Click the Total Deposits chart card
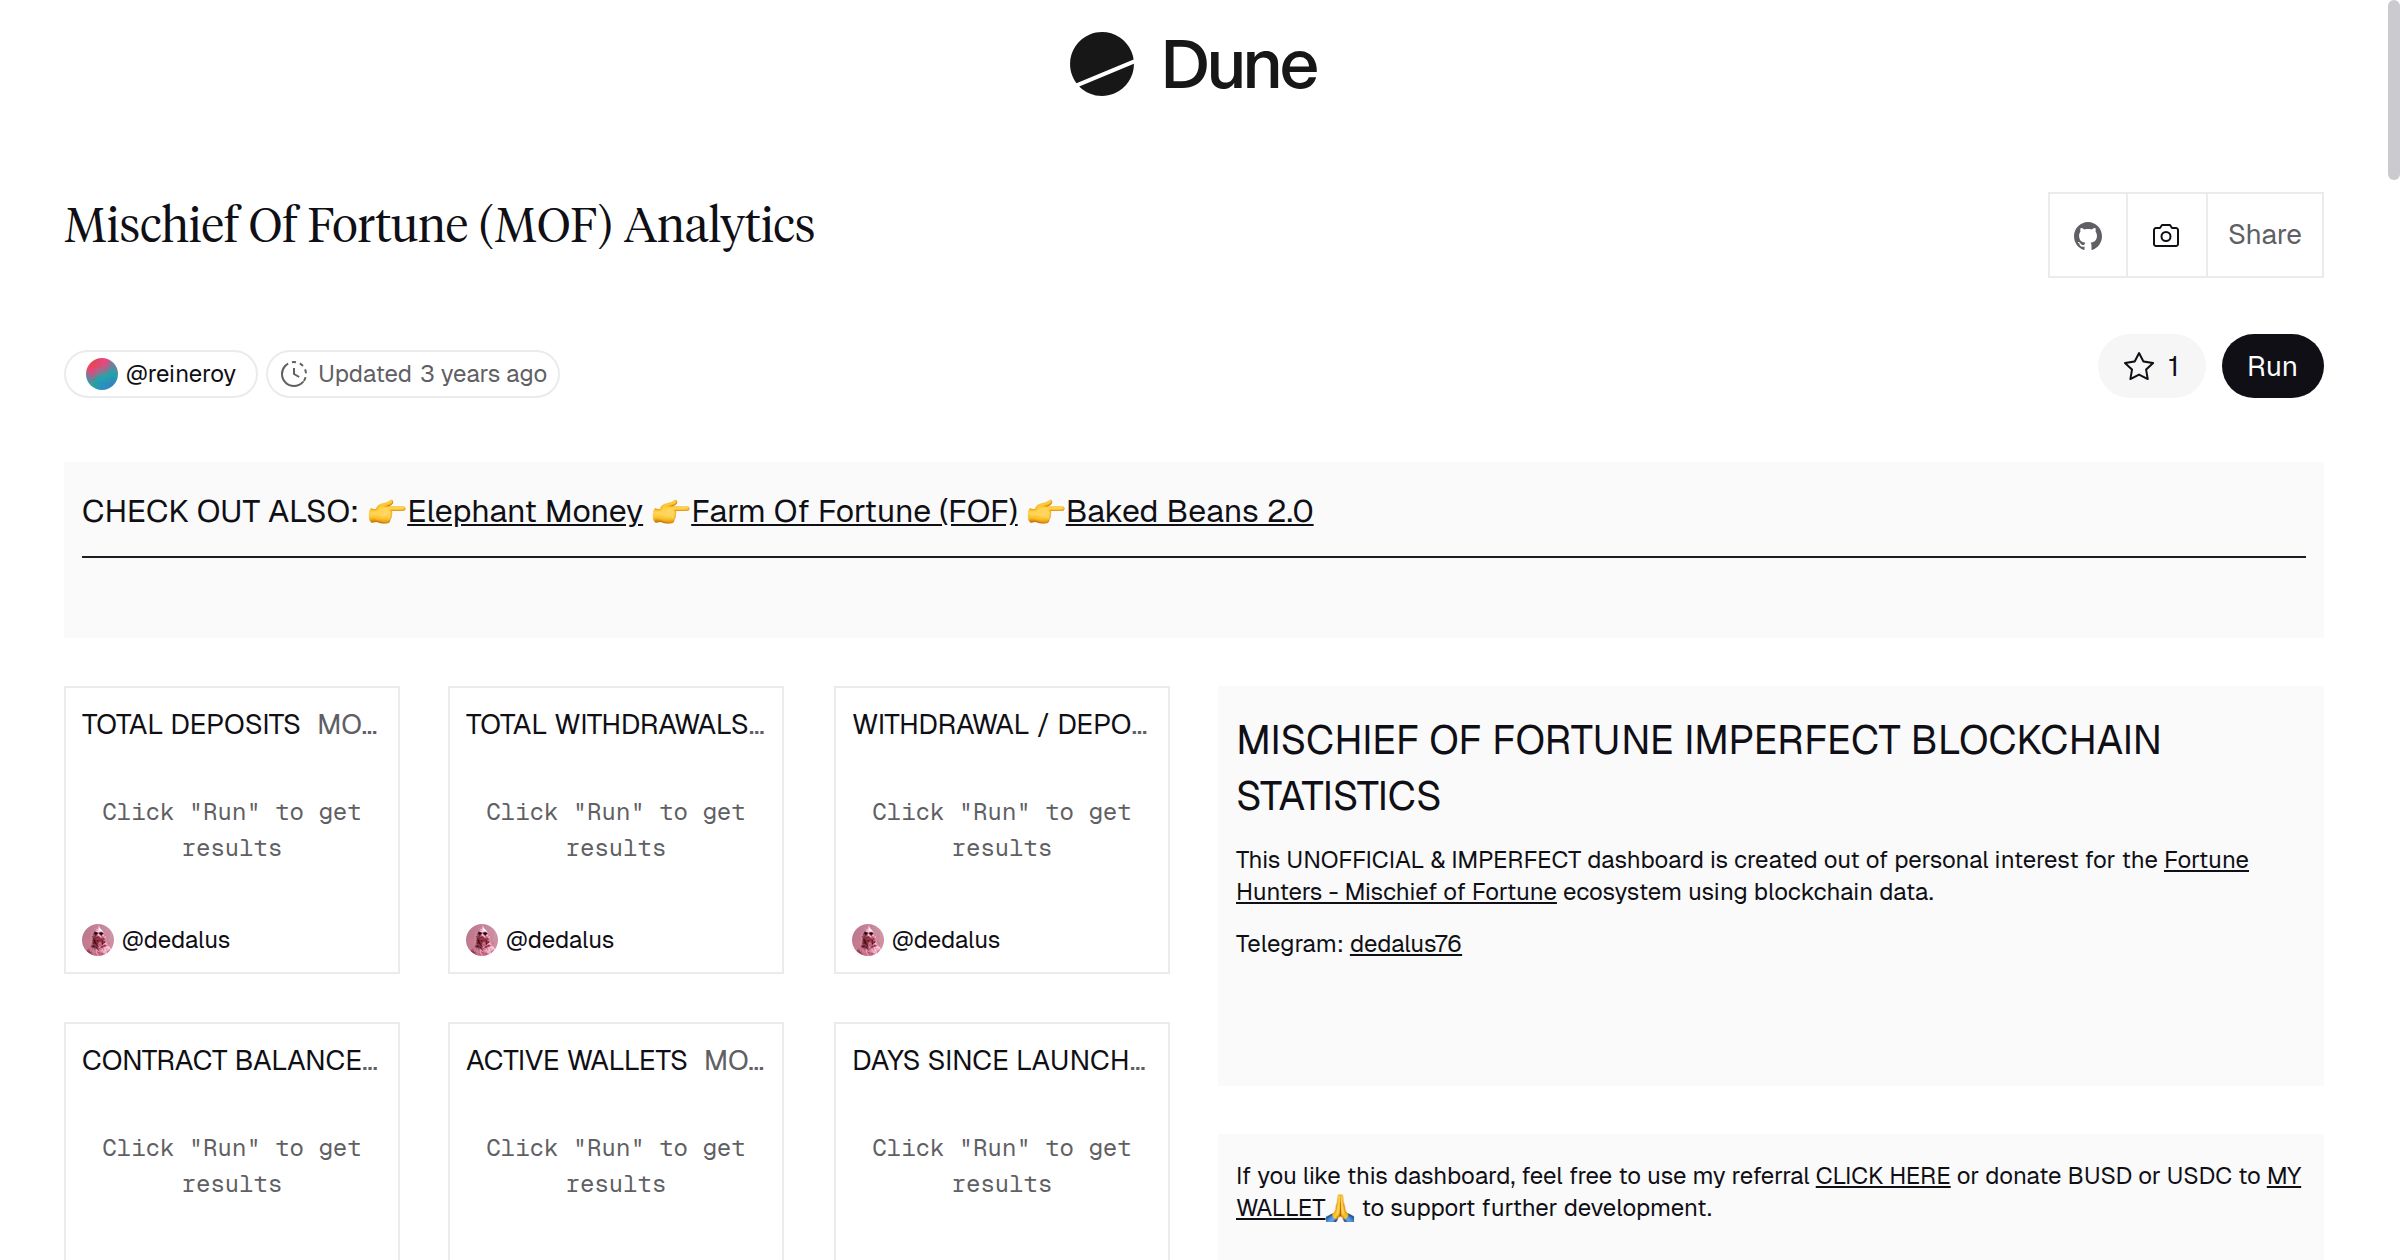This screenshot has width=2400, height=1260. click(231, 830)
